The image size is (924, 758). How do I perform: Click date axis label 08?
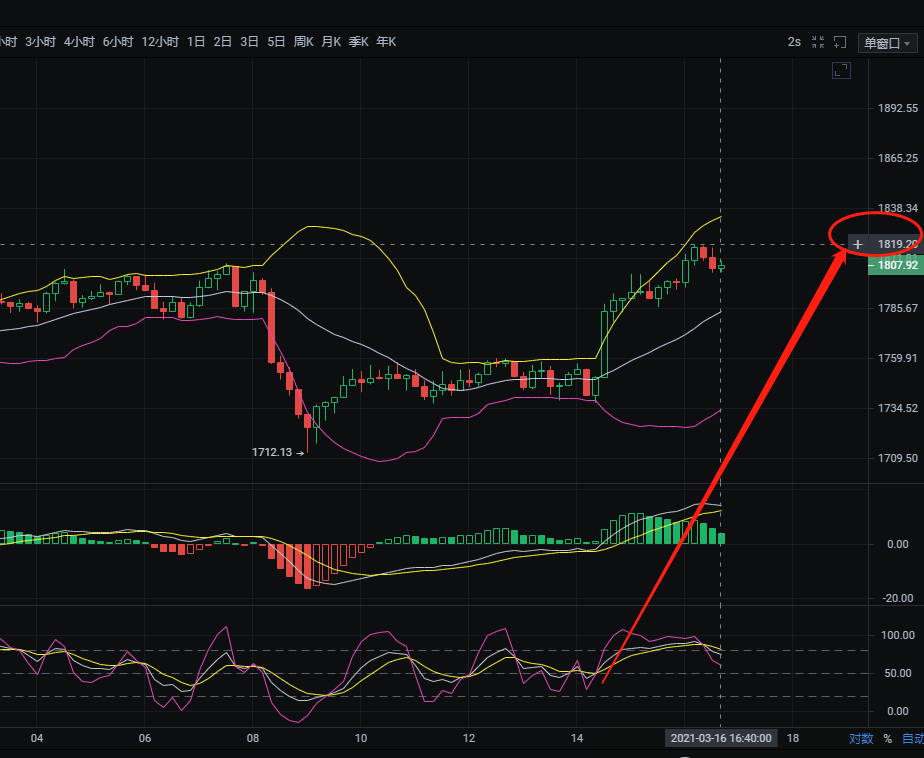[253, 738]
